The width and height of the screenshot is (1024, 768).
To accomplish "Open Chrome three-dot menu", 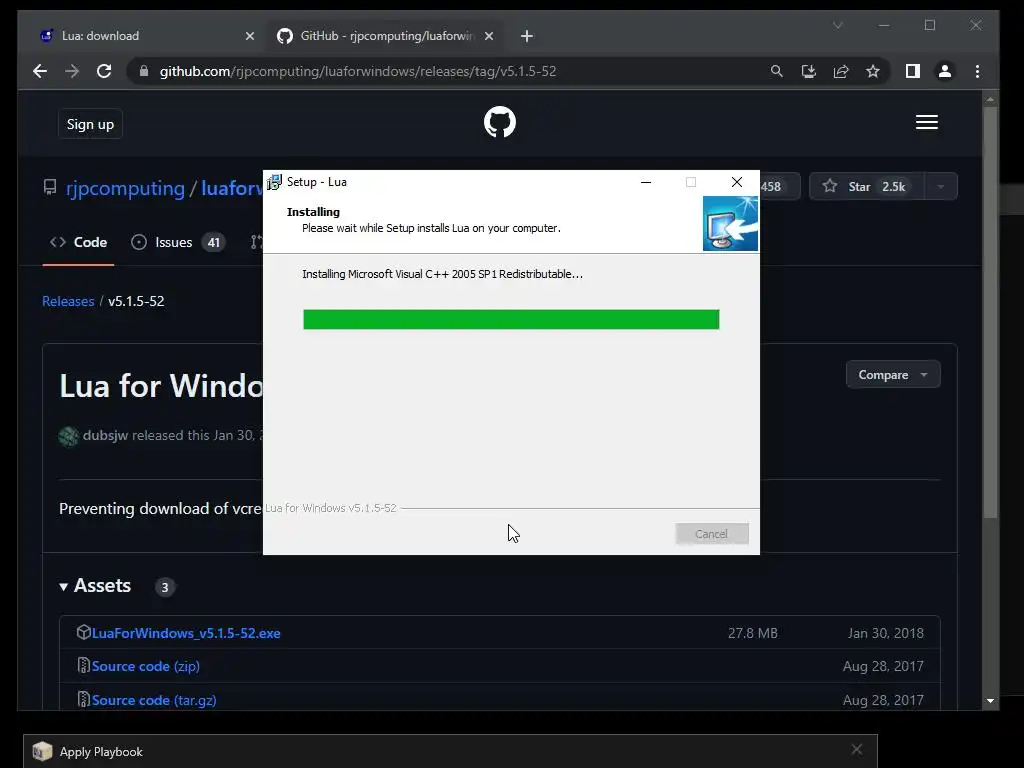I will point(978,71).
